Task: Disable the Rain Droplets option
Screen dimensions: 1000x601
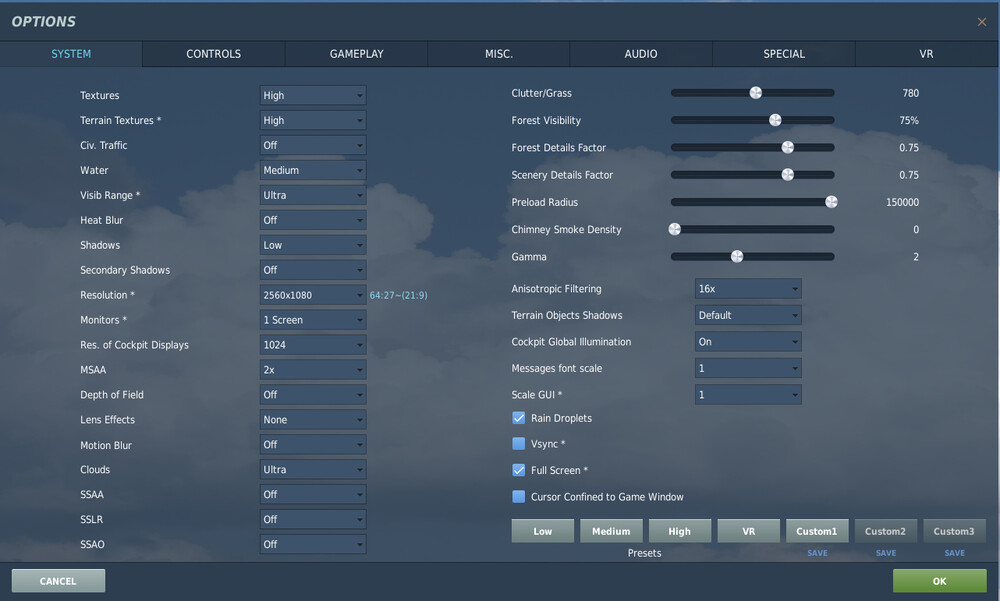Action: 518,418
